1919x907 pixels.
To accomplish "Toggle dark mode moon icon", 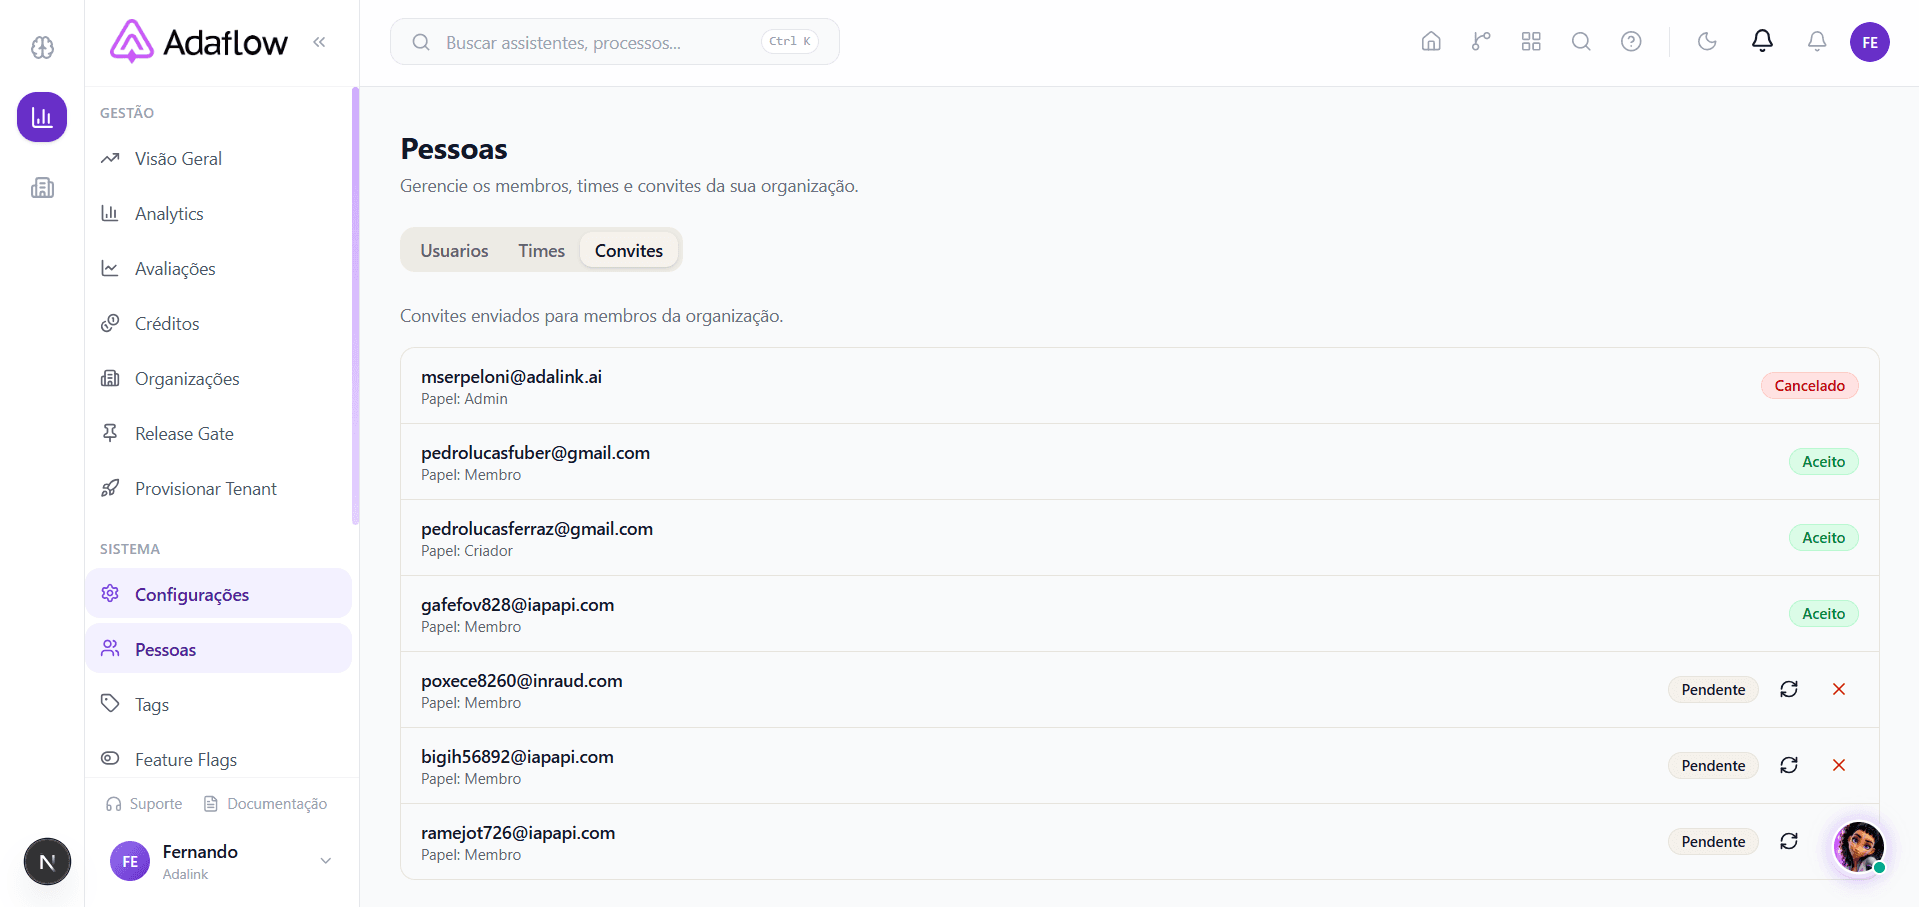I will point(1707,41).
